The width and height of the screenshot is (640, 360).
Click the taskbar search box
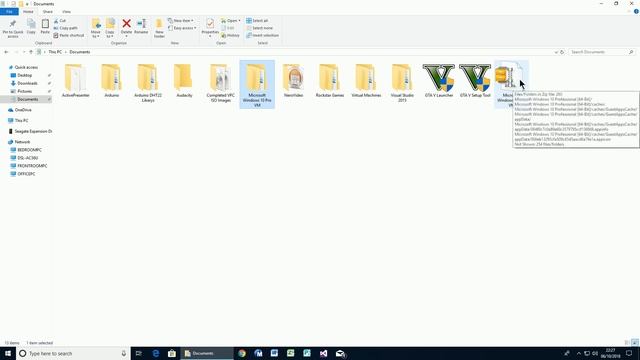coord(73,353)
